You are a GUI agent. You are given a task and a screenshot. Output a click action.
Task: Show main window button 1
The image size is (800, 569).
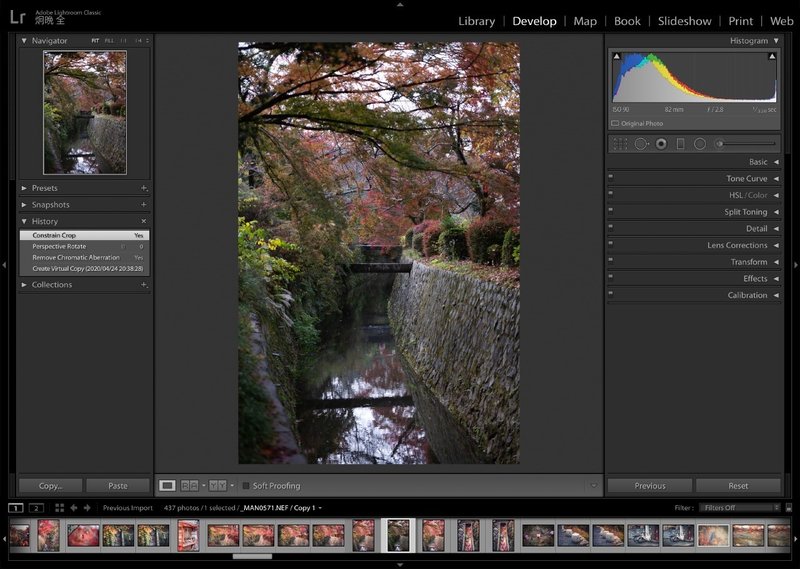pyautogui.click(x=16, y=508)
